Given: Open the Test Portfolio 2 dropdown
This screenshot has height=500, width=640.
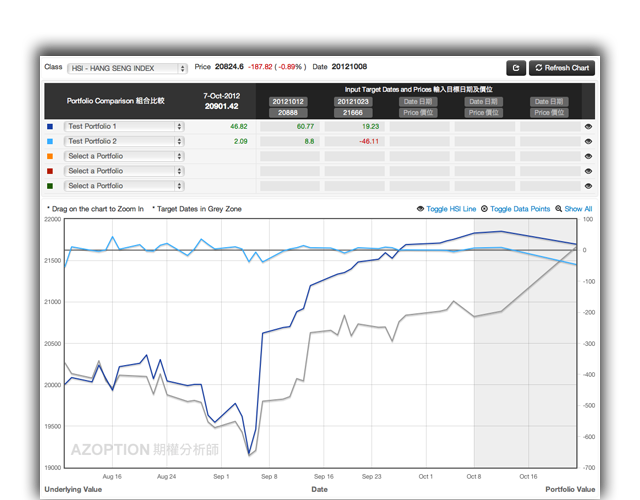Looking at the screenshot, I should [x=124, y=141].
